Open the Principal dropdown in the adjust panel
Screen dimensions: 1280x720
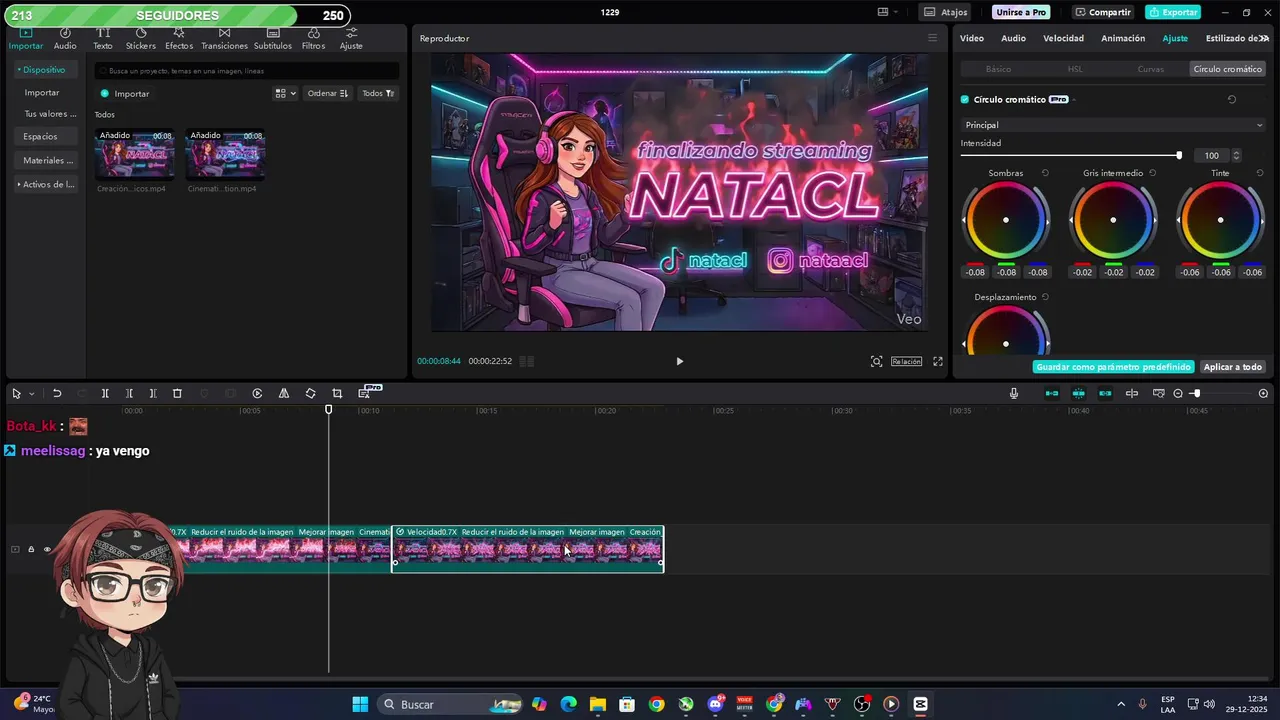[x=1114, y=125]
